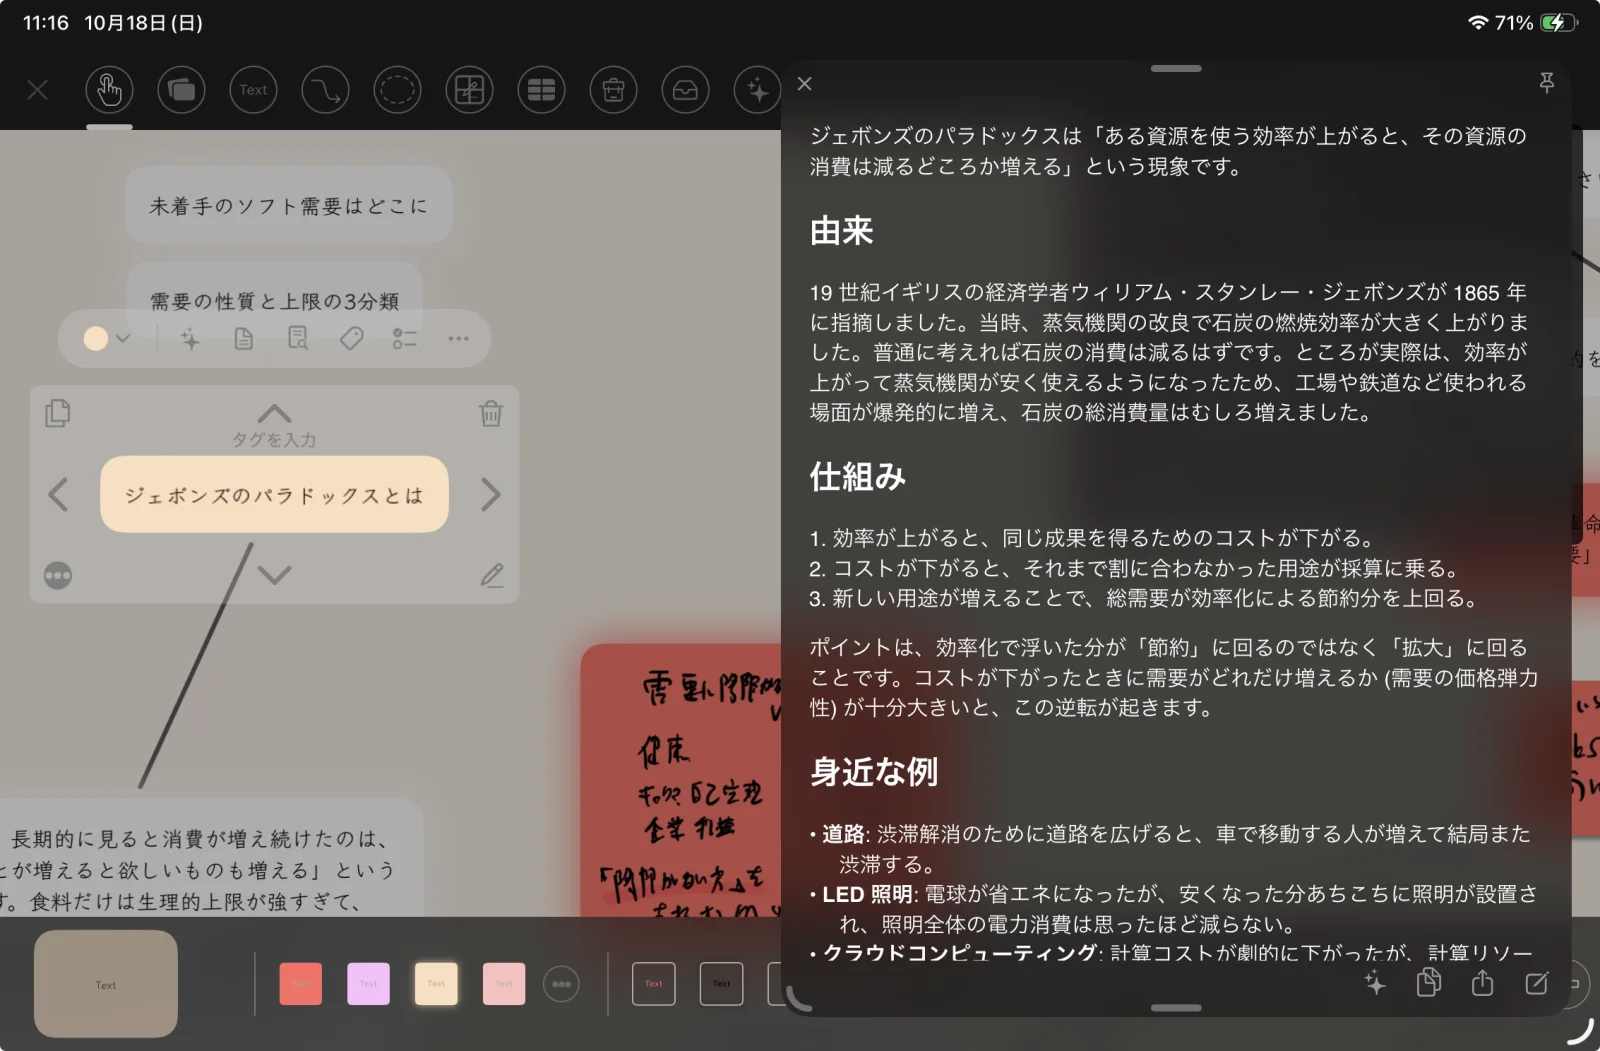The image size is (1600, 1051).
Task: Open card's three-dot circle menu
Action: tap(58, 576)
